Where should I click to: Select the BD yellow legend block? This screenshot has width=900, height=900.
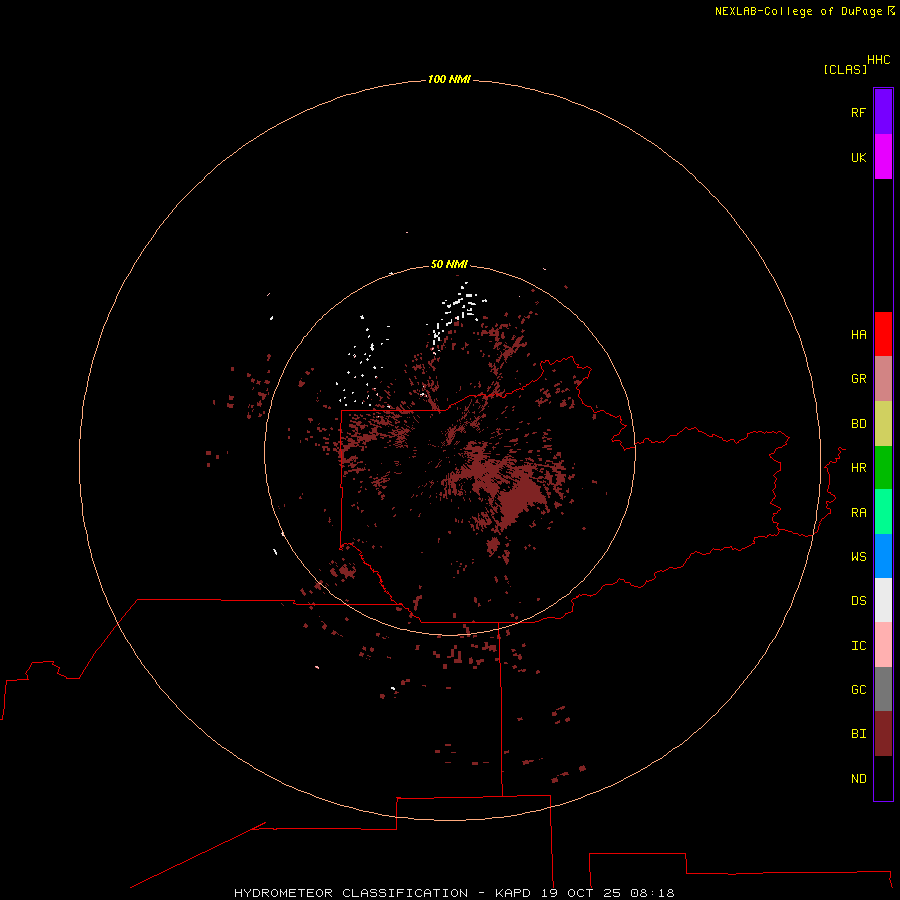click(x=883, y=424)
